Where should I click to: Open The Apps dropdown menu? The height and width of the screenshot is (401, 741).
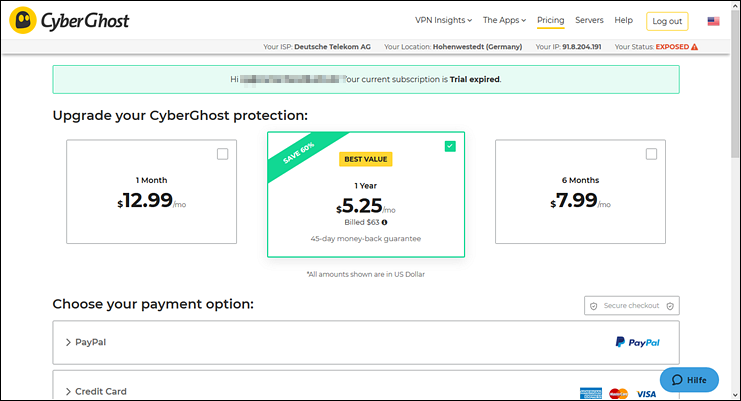tap(504, 20)
